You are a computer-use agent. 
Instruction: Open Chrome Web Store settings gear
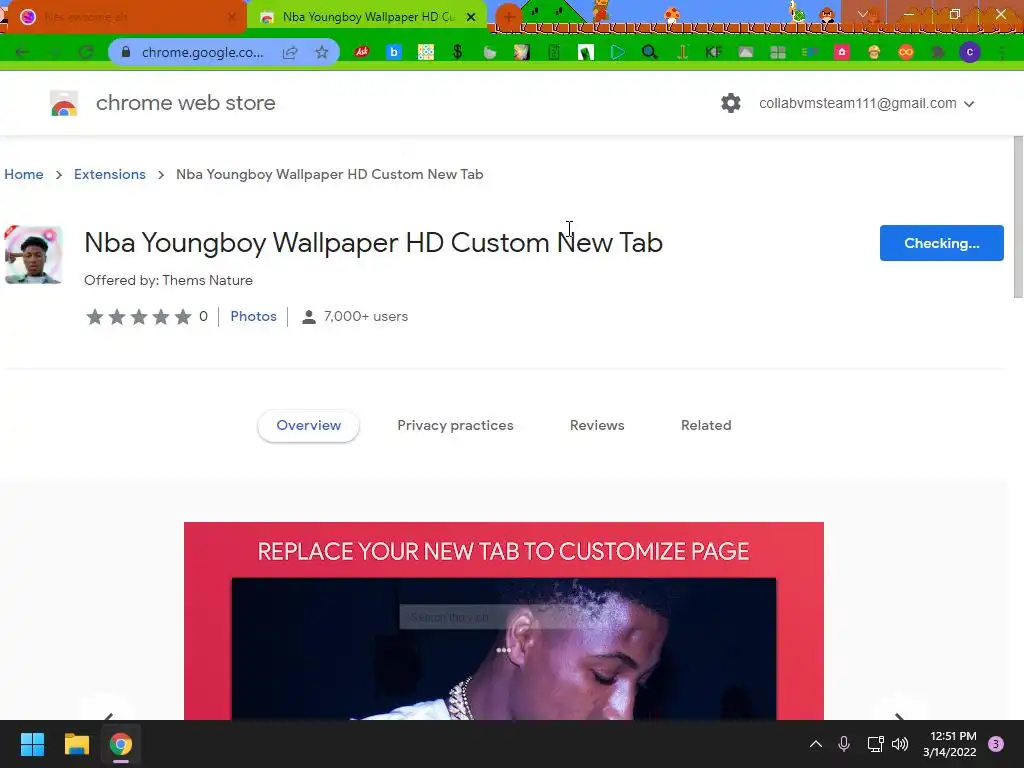tap(731, 103)
